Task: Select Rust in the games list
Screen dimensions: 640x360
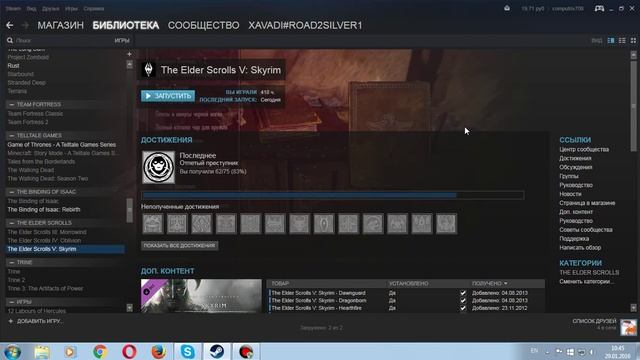Action: [13, 65]
